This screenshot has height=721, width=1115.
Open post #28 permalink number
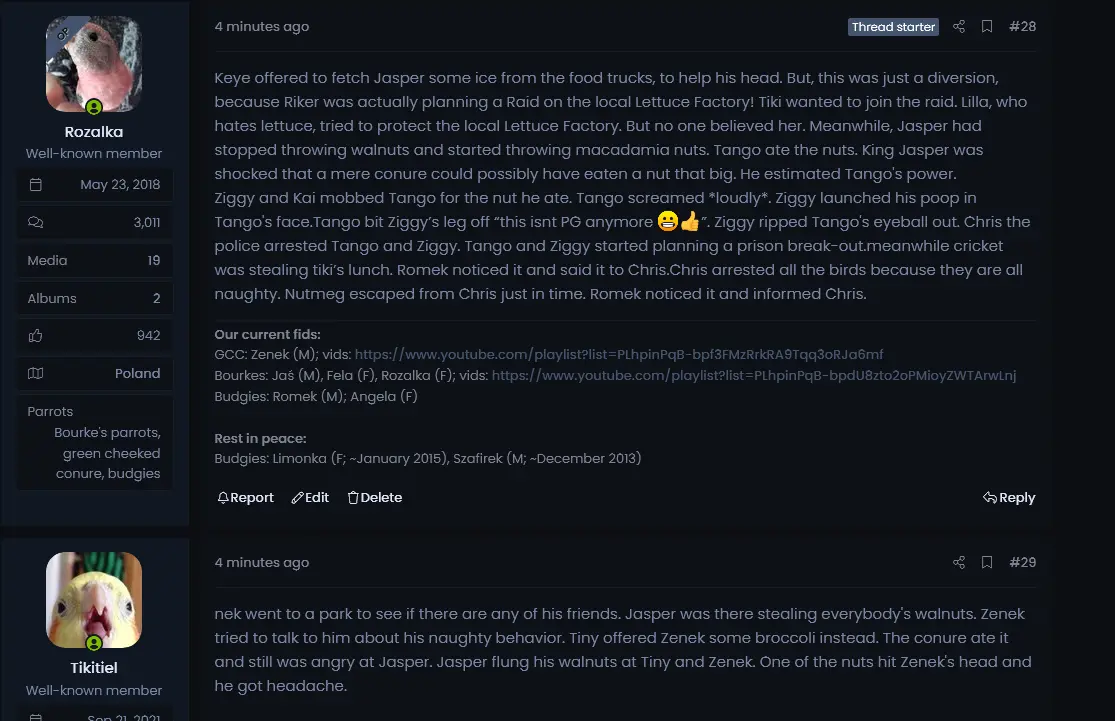(1022, 27)
